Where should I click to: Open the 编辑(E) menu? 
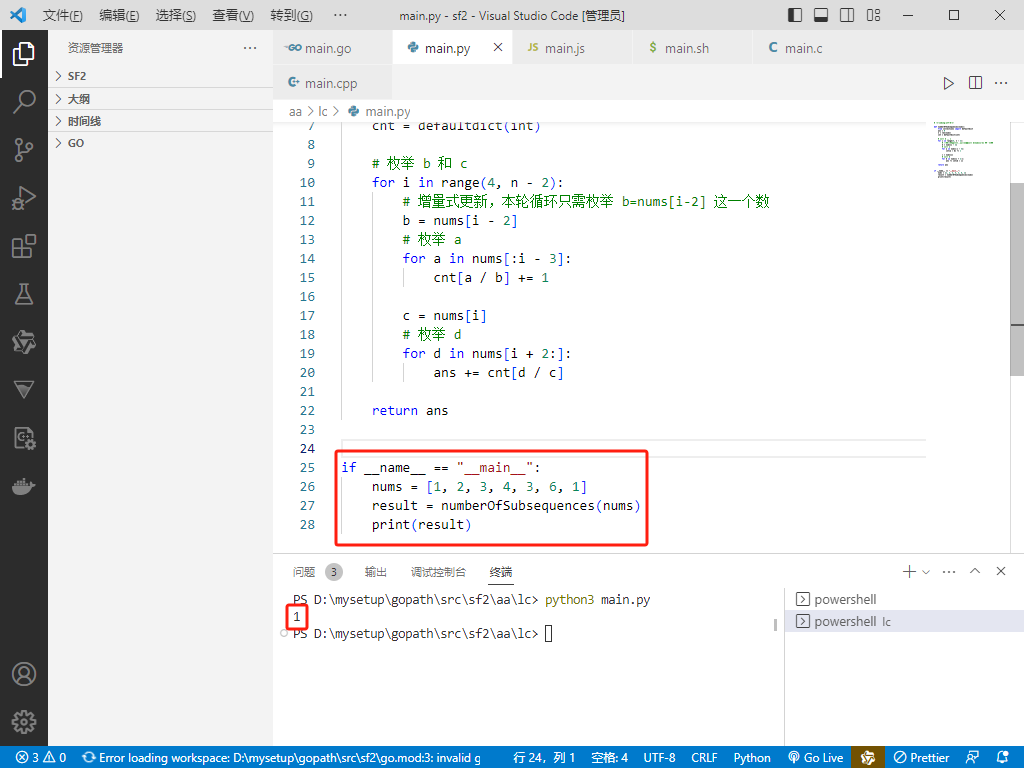119,15
